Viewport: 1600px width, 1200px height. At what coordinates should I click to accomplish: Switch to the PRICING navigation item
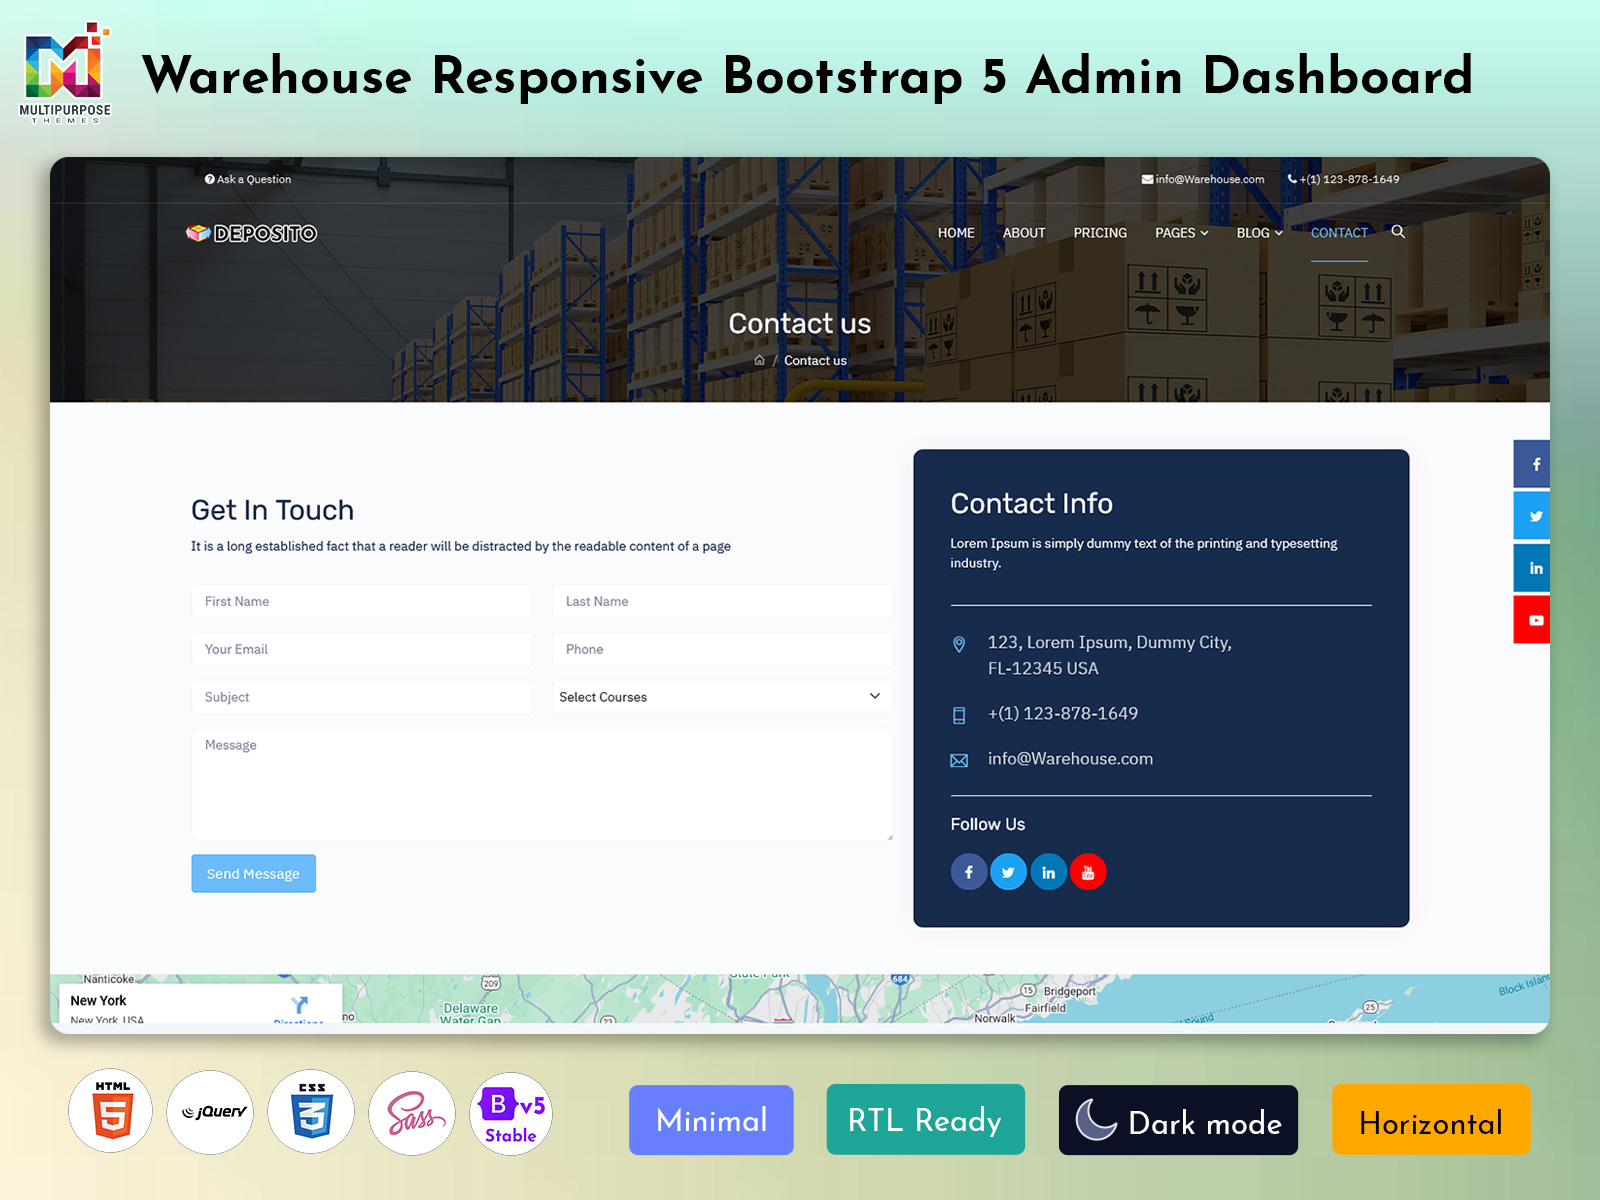tap(1099, 232)
